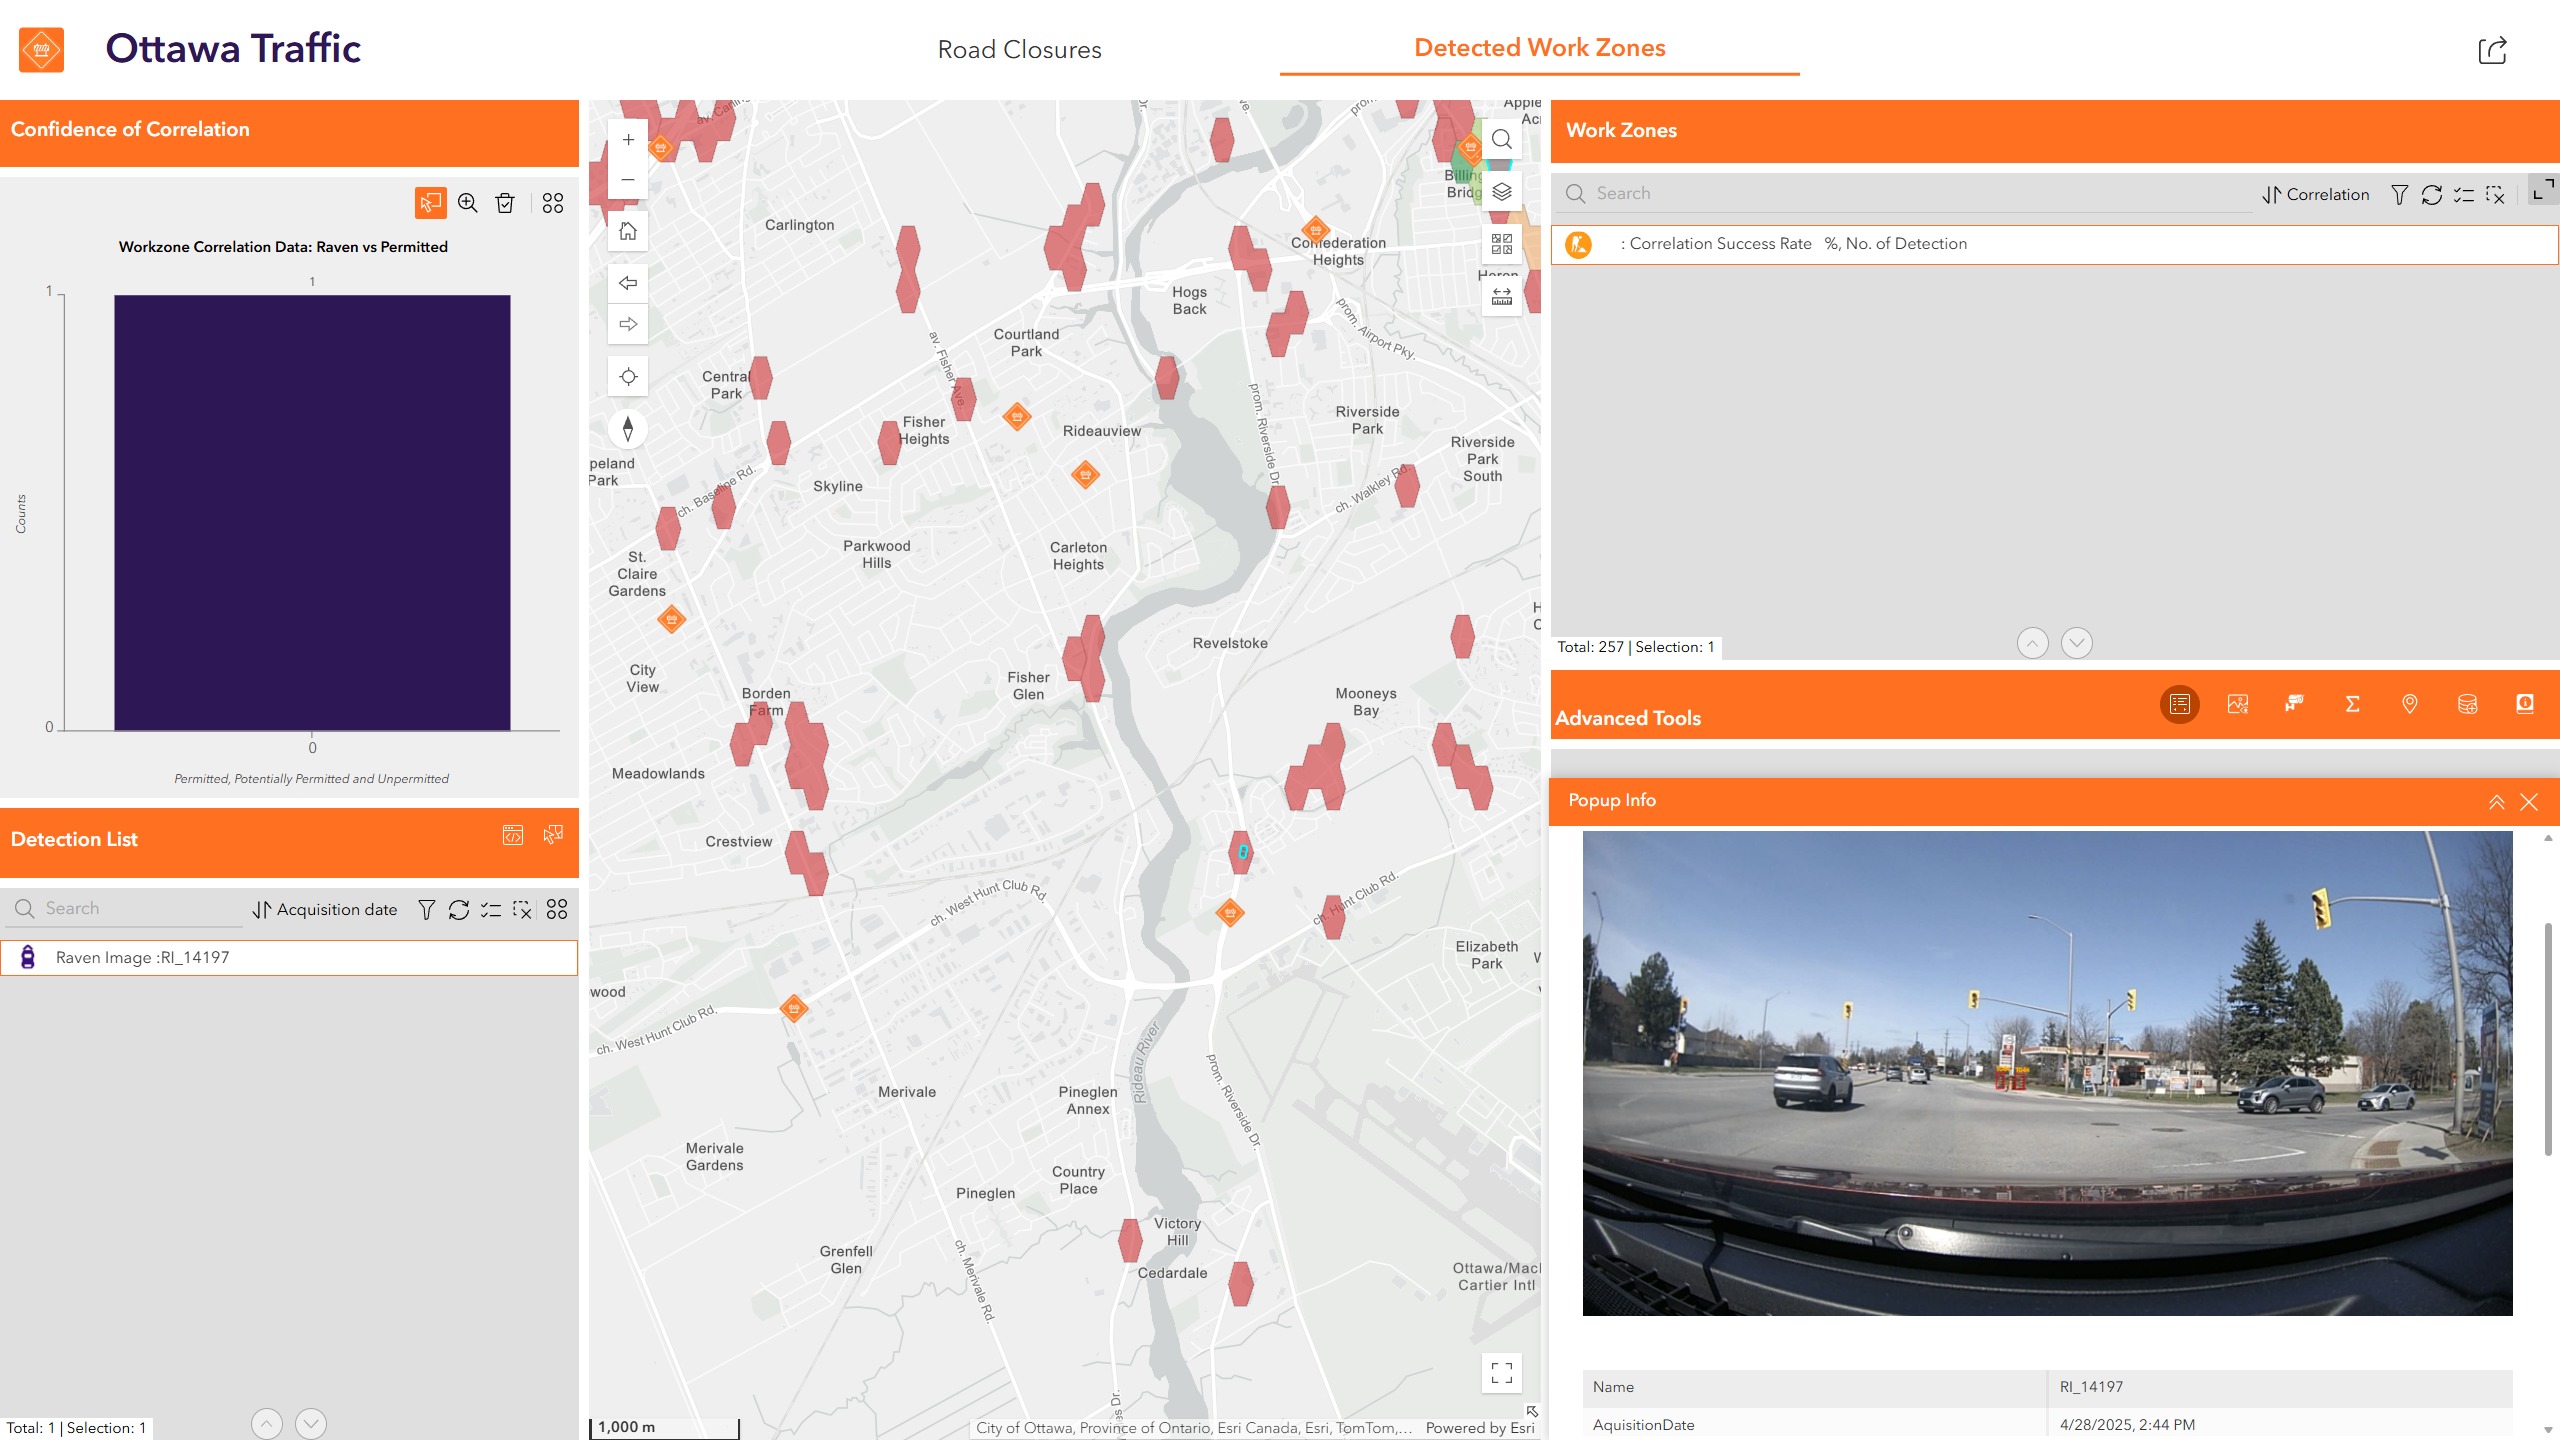Toggle show selection in Work Zones list
Viewport: 2560px width, 1440px height.
coord(2463,195)
